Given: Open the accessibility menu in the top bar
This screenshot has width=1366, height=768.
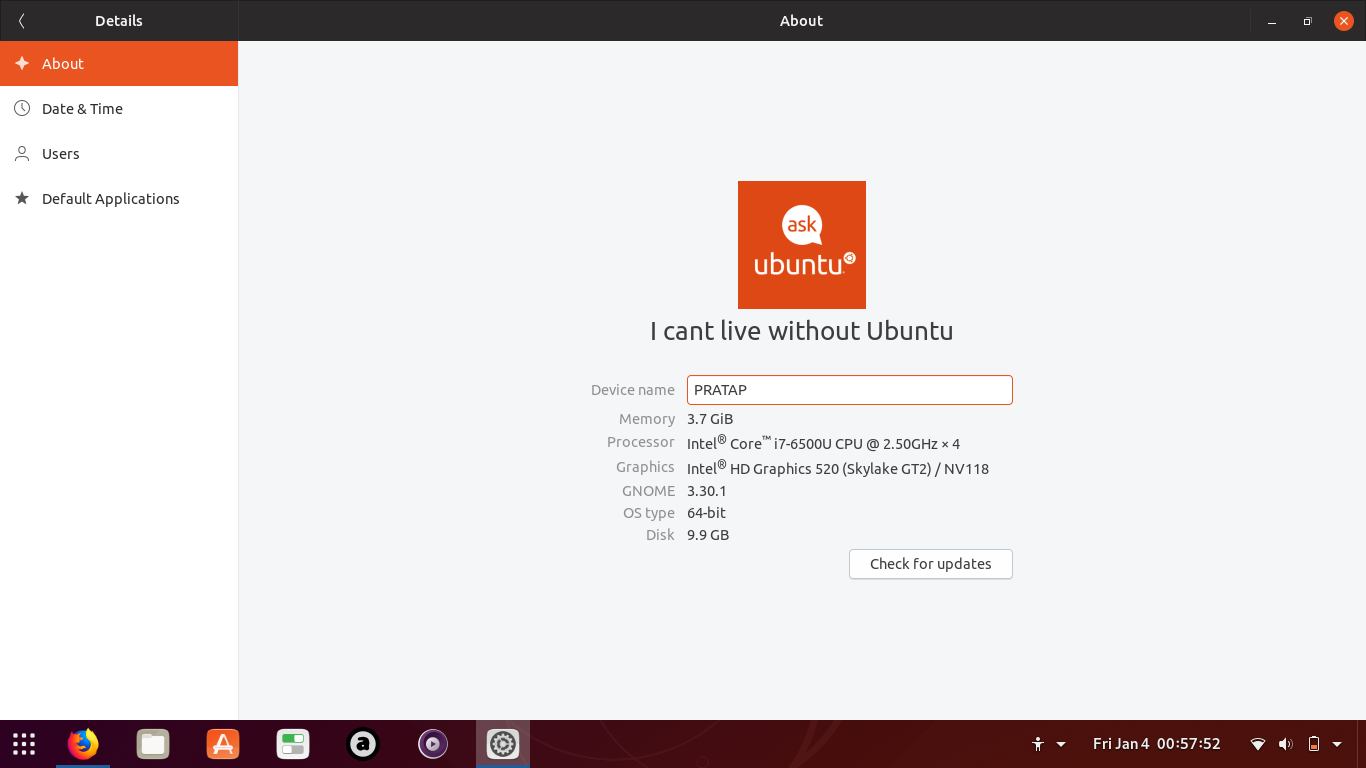Looking at the screenshot, I should (1037, 744).
